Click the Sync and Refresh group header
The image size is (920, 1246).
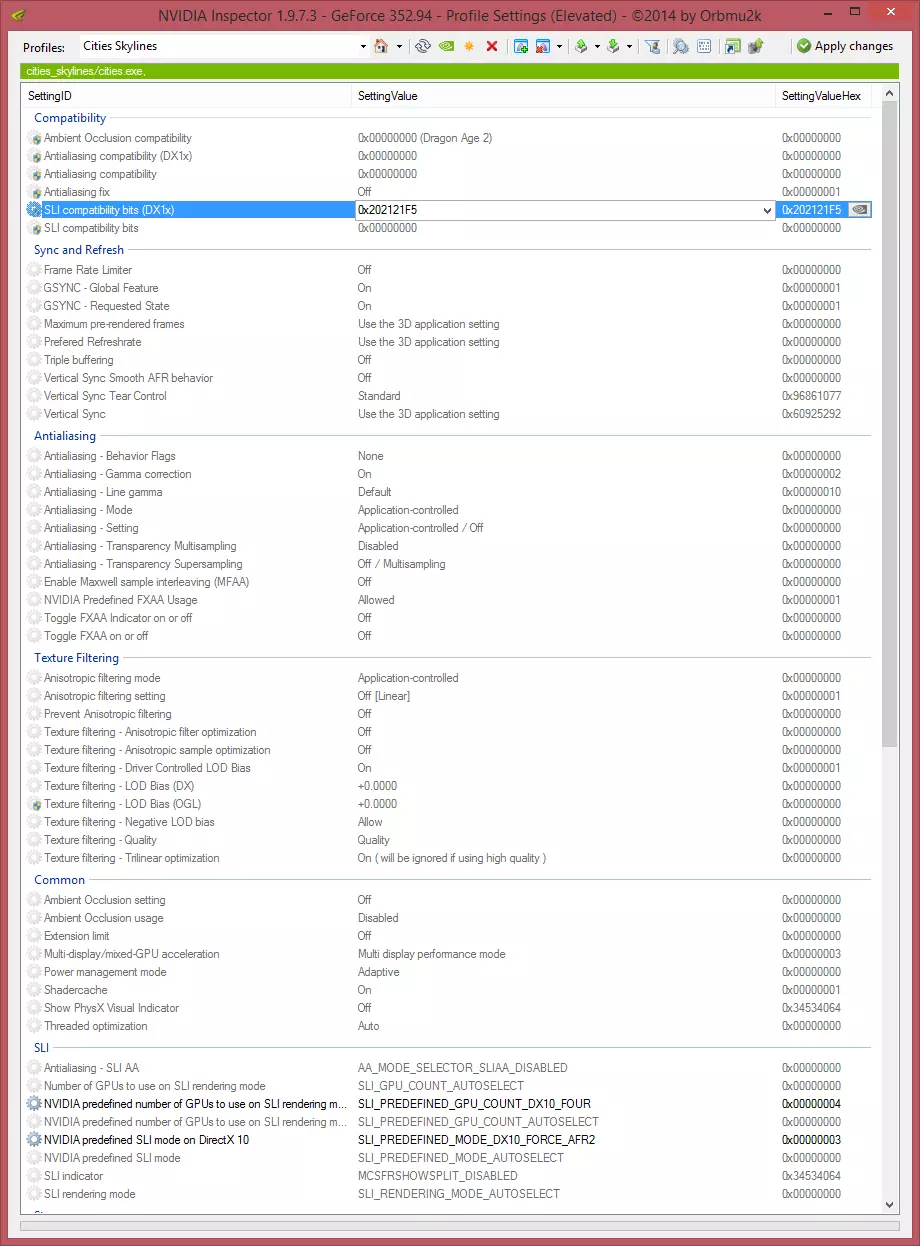pyautogui.click(x=79, y=250)
